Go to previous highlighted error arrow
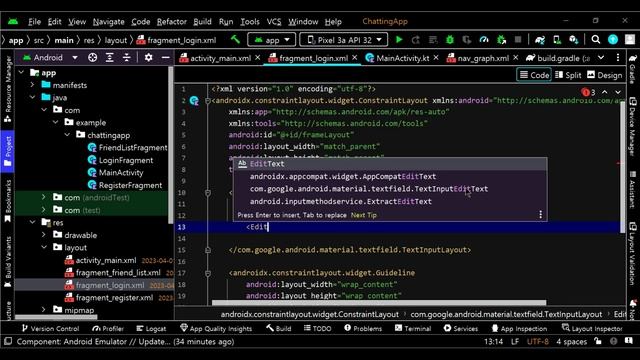Image resolution: width=640 pixels, height=360 pixels. 604,92
